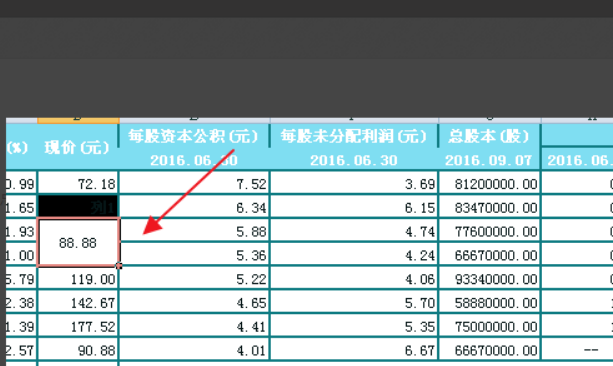Select the cell with value 7.52
This screenshot has width=613, height=366.
[x=194, y=183]
